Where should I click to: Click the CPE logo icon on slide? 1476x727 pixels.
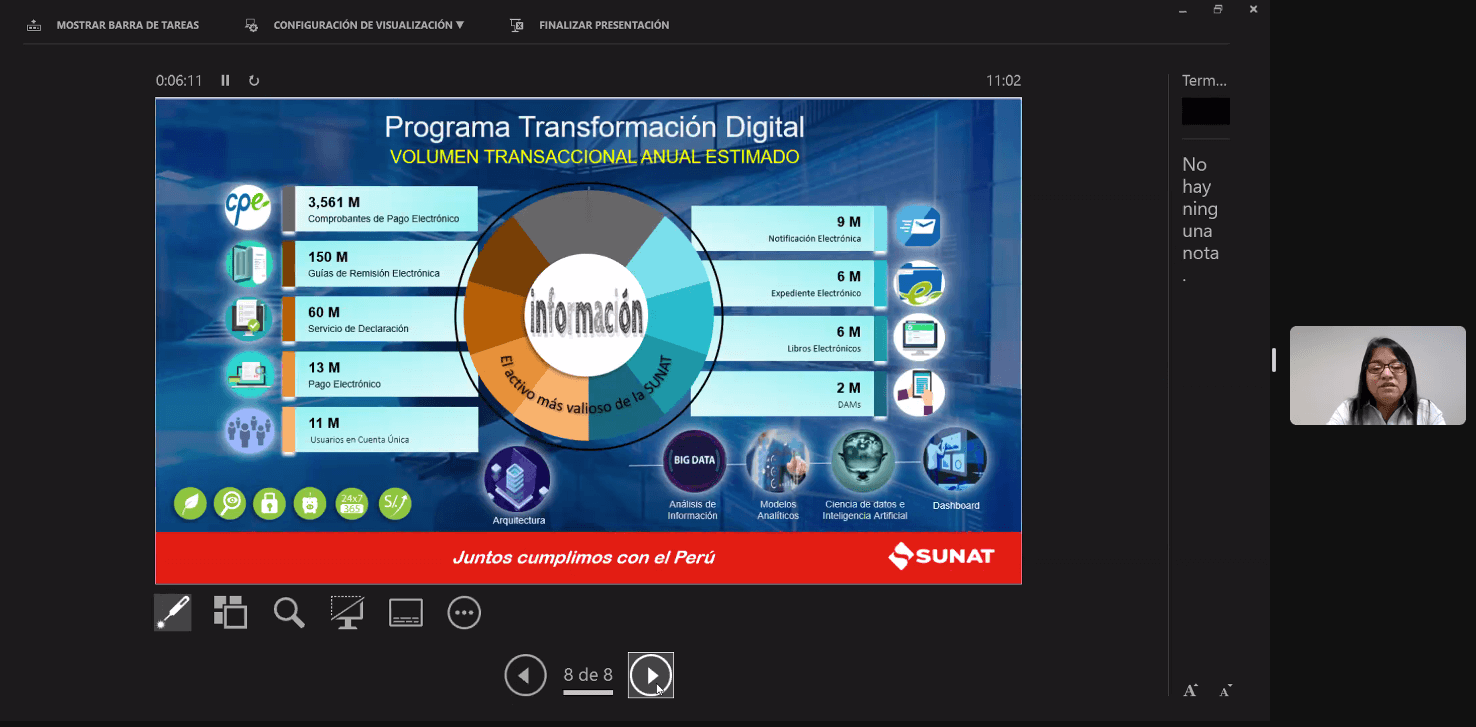pyautogui.click(x=246, y=207)
